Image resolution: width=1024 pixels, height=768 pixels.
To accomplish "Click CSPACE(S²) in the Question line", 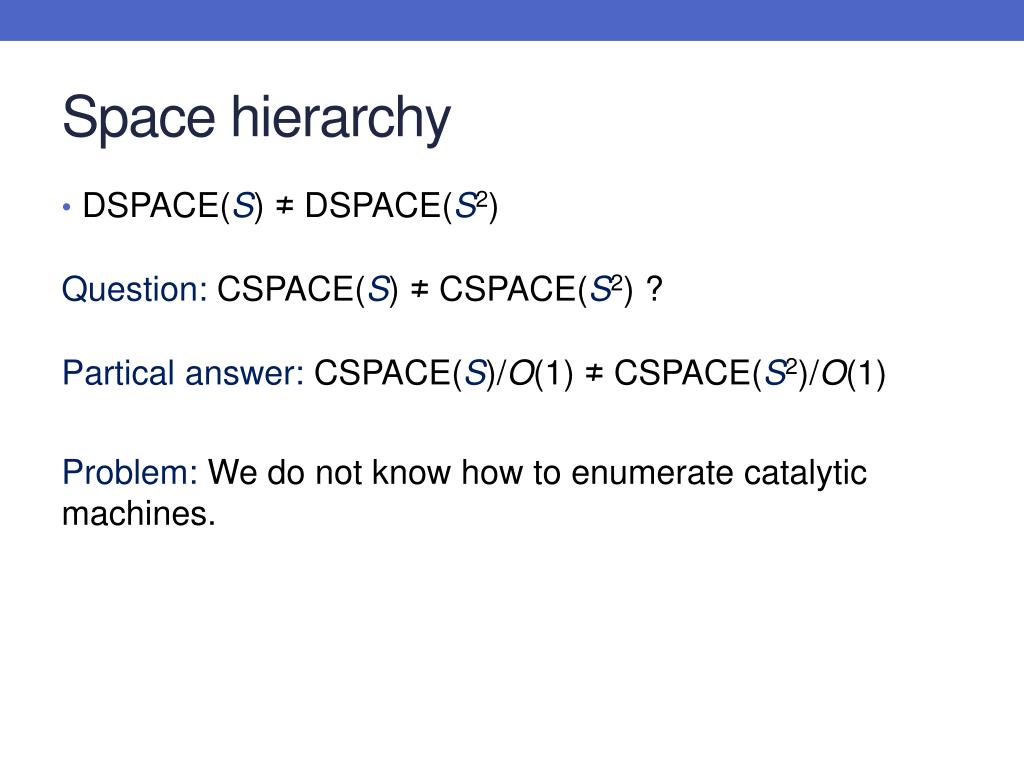I will tap(536, 289).
